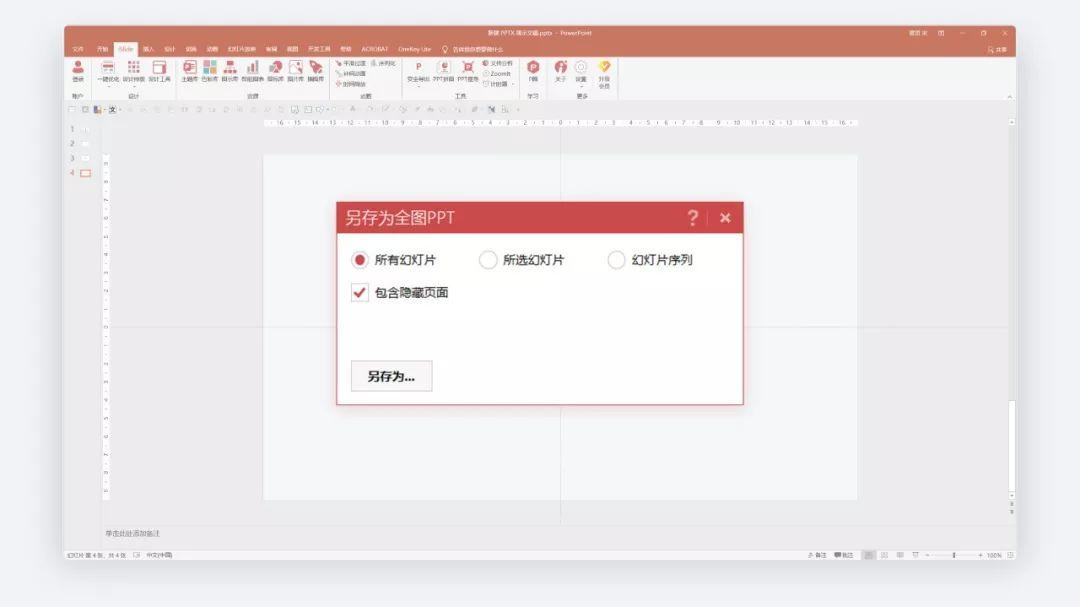
Task: Click the 另存为... button
Action: tap(391, 375)
